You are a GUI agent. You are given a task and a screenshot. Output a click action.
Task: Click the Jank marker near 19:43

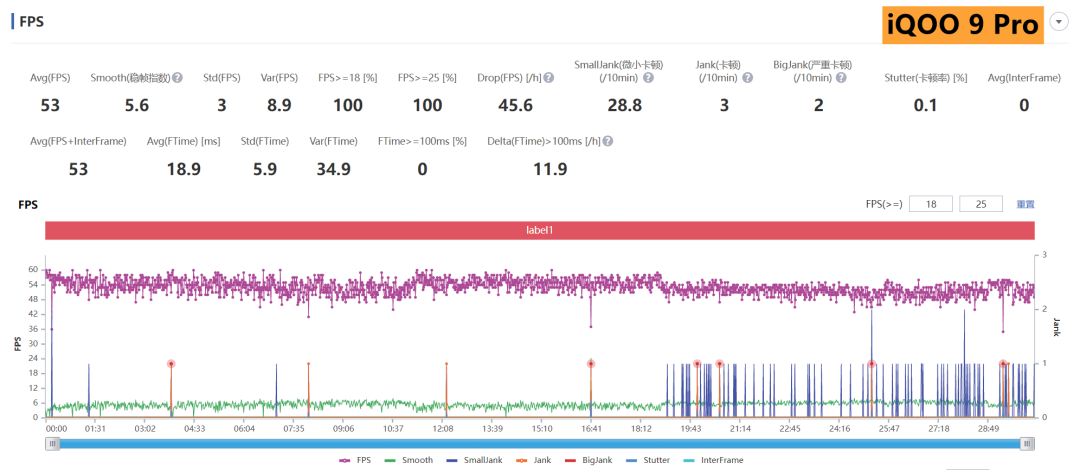697,364
